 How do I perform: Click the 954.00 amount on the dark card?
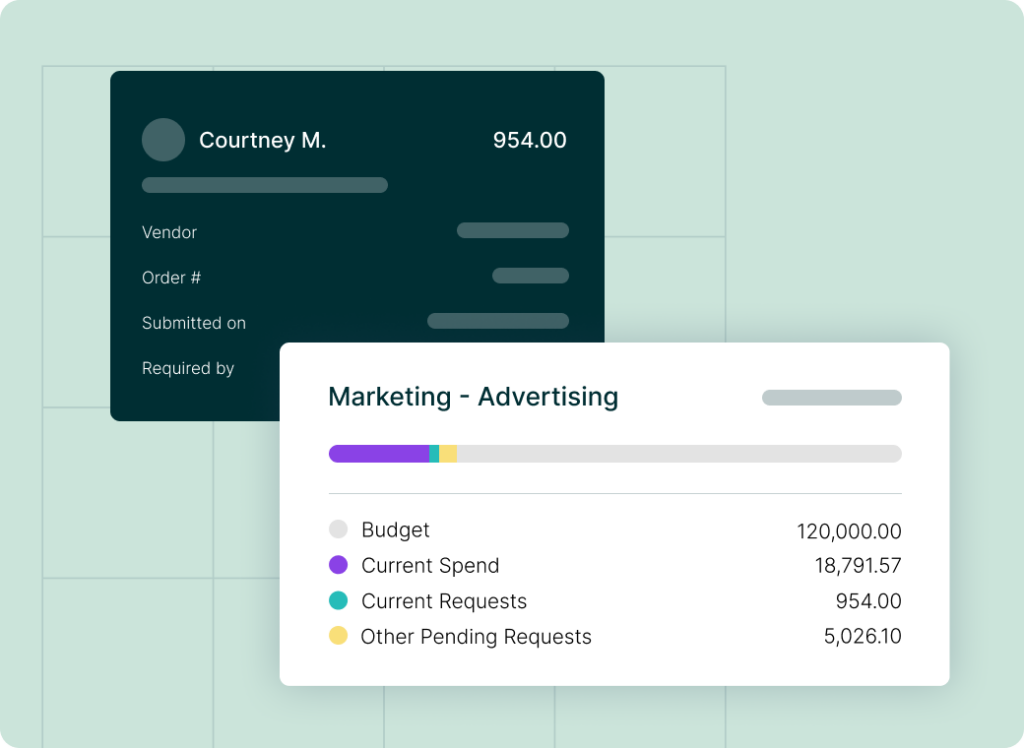click(527, 140)
